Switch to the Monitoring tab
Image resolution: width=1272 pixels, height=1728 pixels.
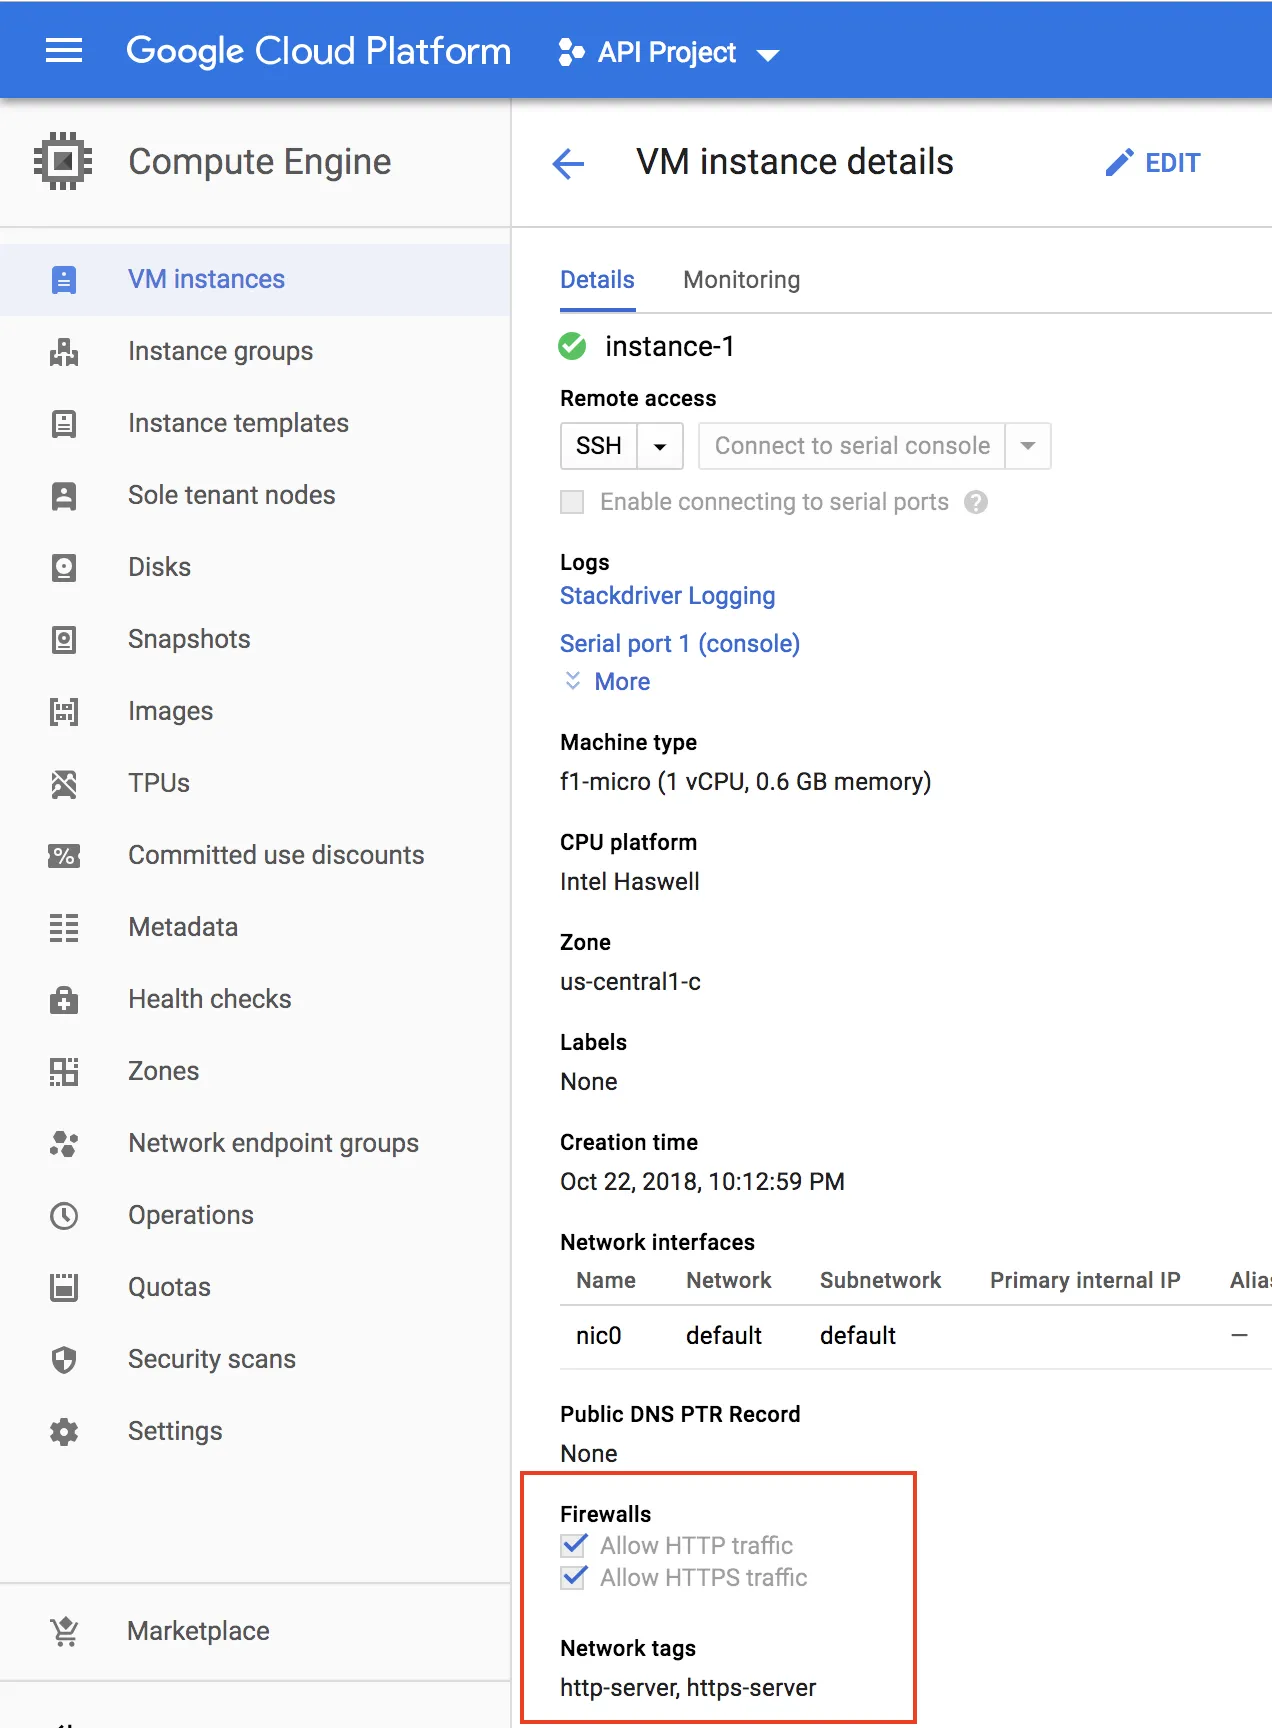741,280
